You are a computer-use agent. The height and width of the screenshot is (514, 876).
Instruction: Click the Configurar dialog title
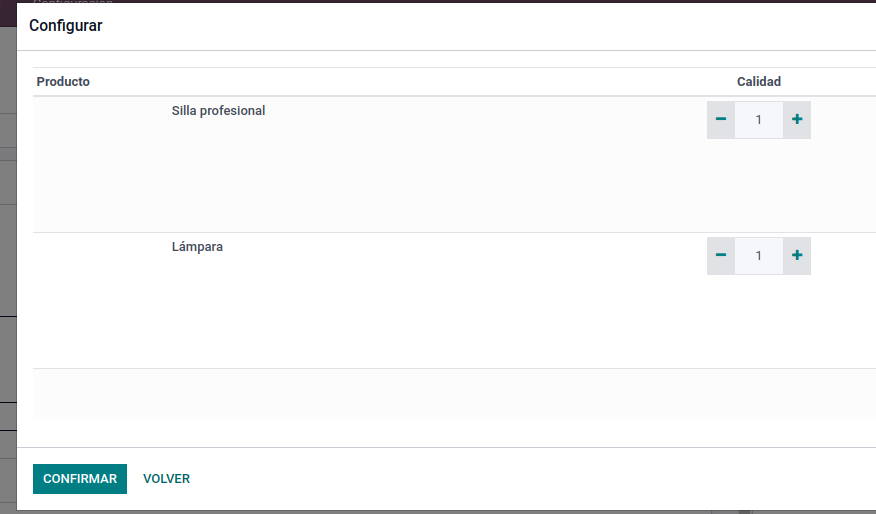click(x=66, y=26)
